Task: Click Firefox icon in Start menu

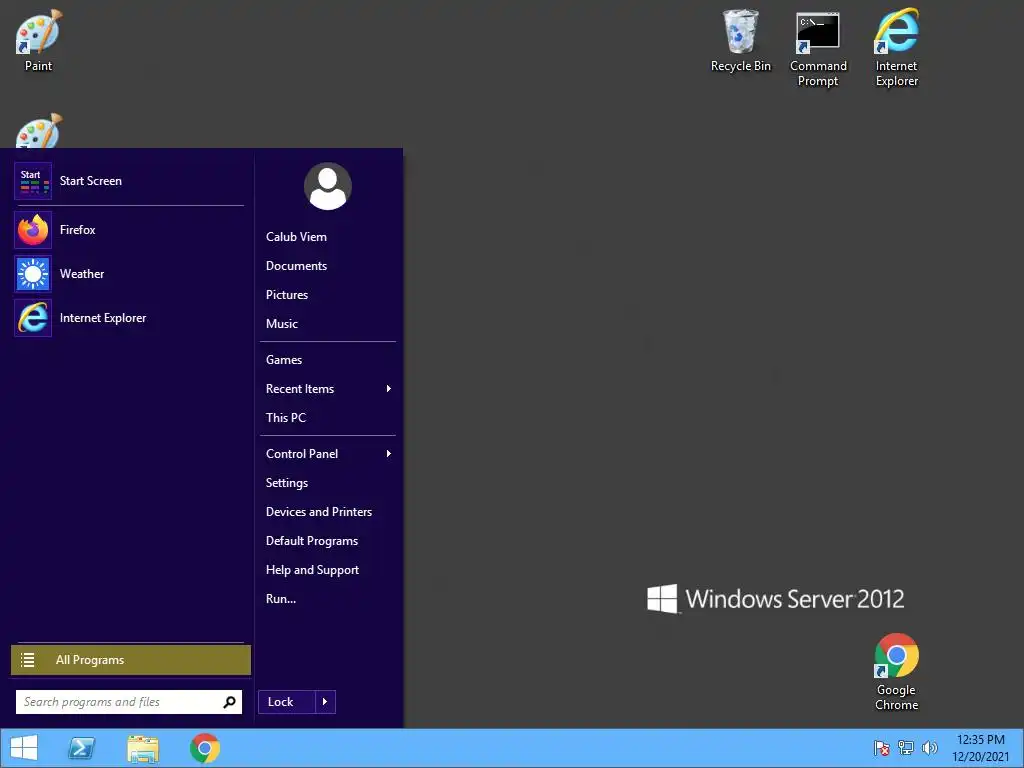Action: [33, 230]
